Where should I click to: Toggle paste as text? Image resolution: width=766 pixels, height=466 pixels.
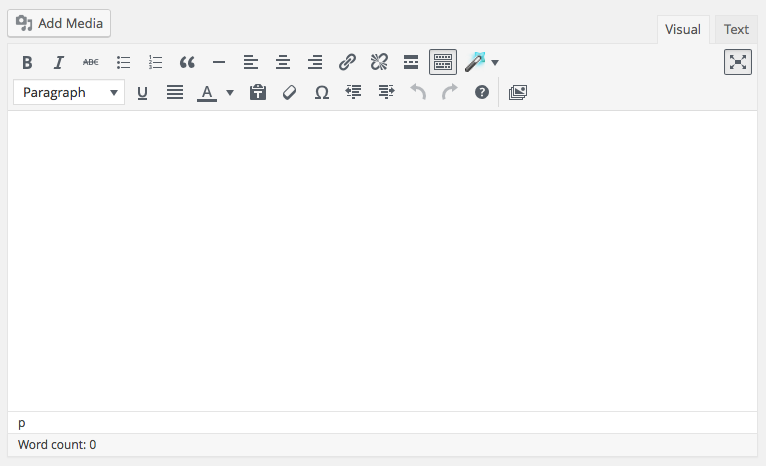tap(258, 92)
